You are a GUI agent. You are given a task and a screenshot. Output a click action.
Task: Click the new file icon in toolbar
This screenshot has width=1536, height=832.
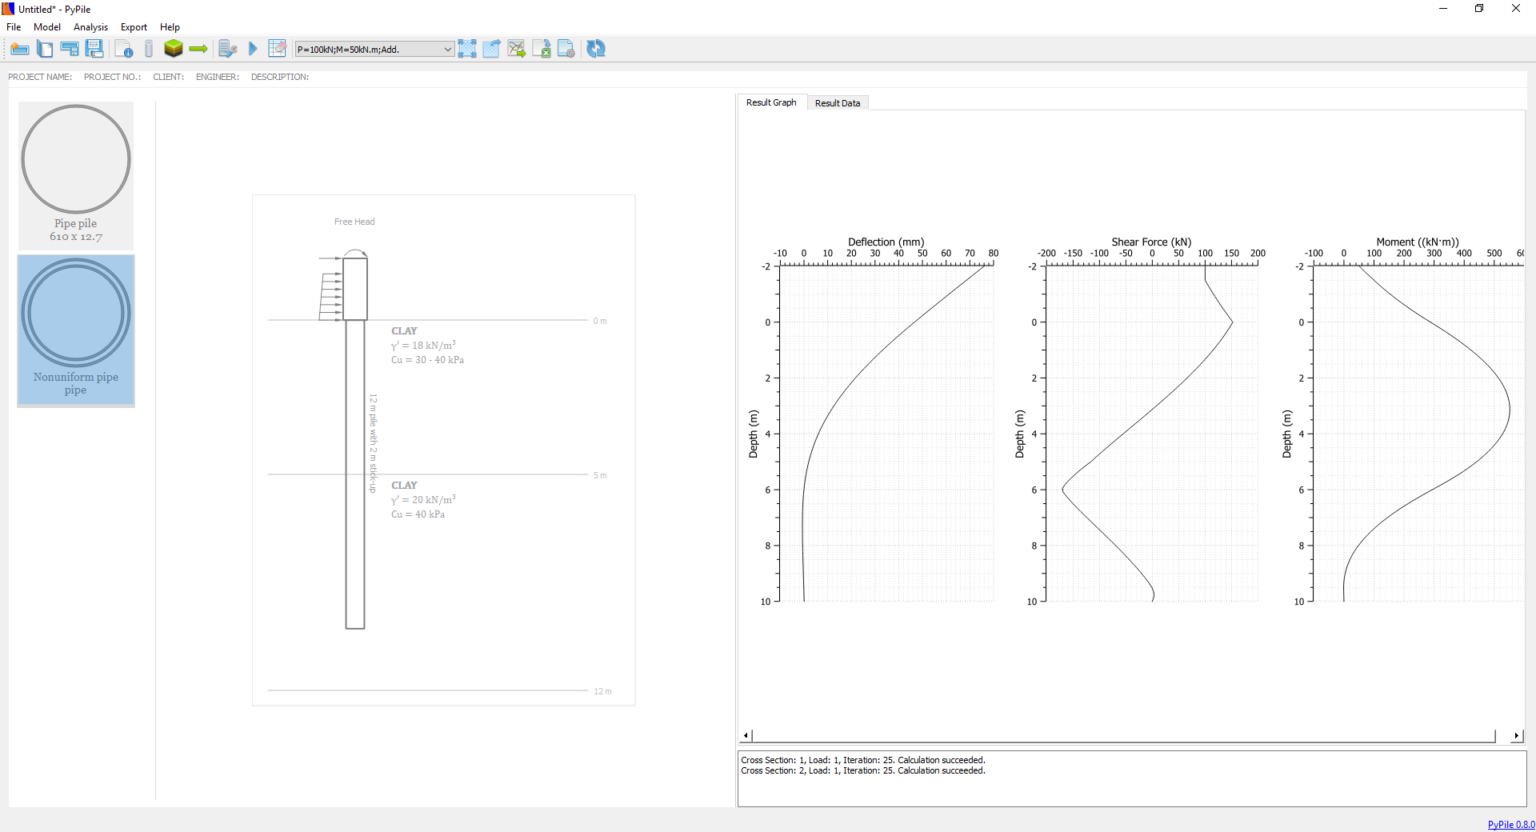(45, 49)
